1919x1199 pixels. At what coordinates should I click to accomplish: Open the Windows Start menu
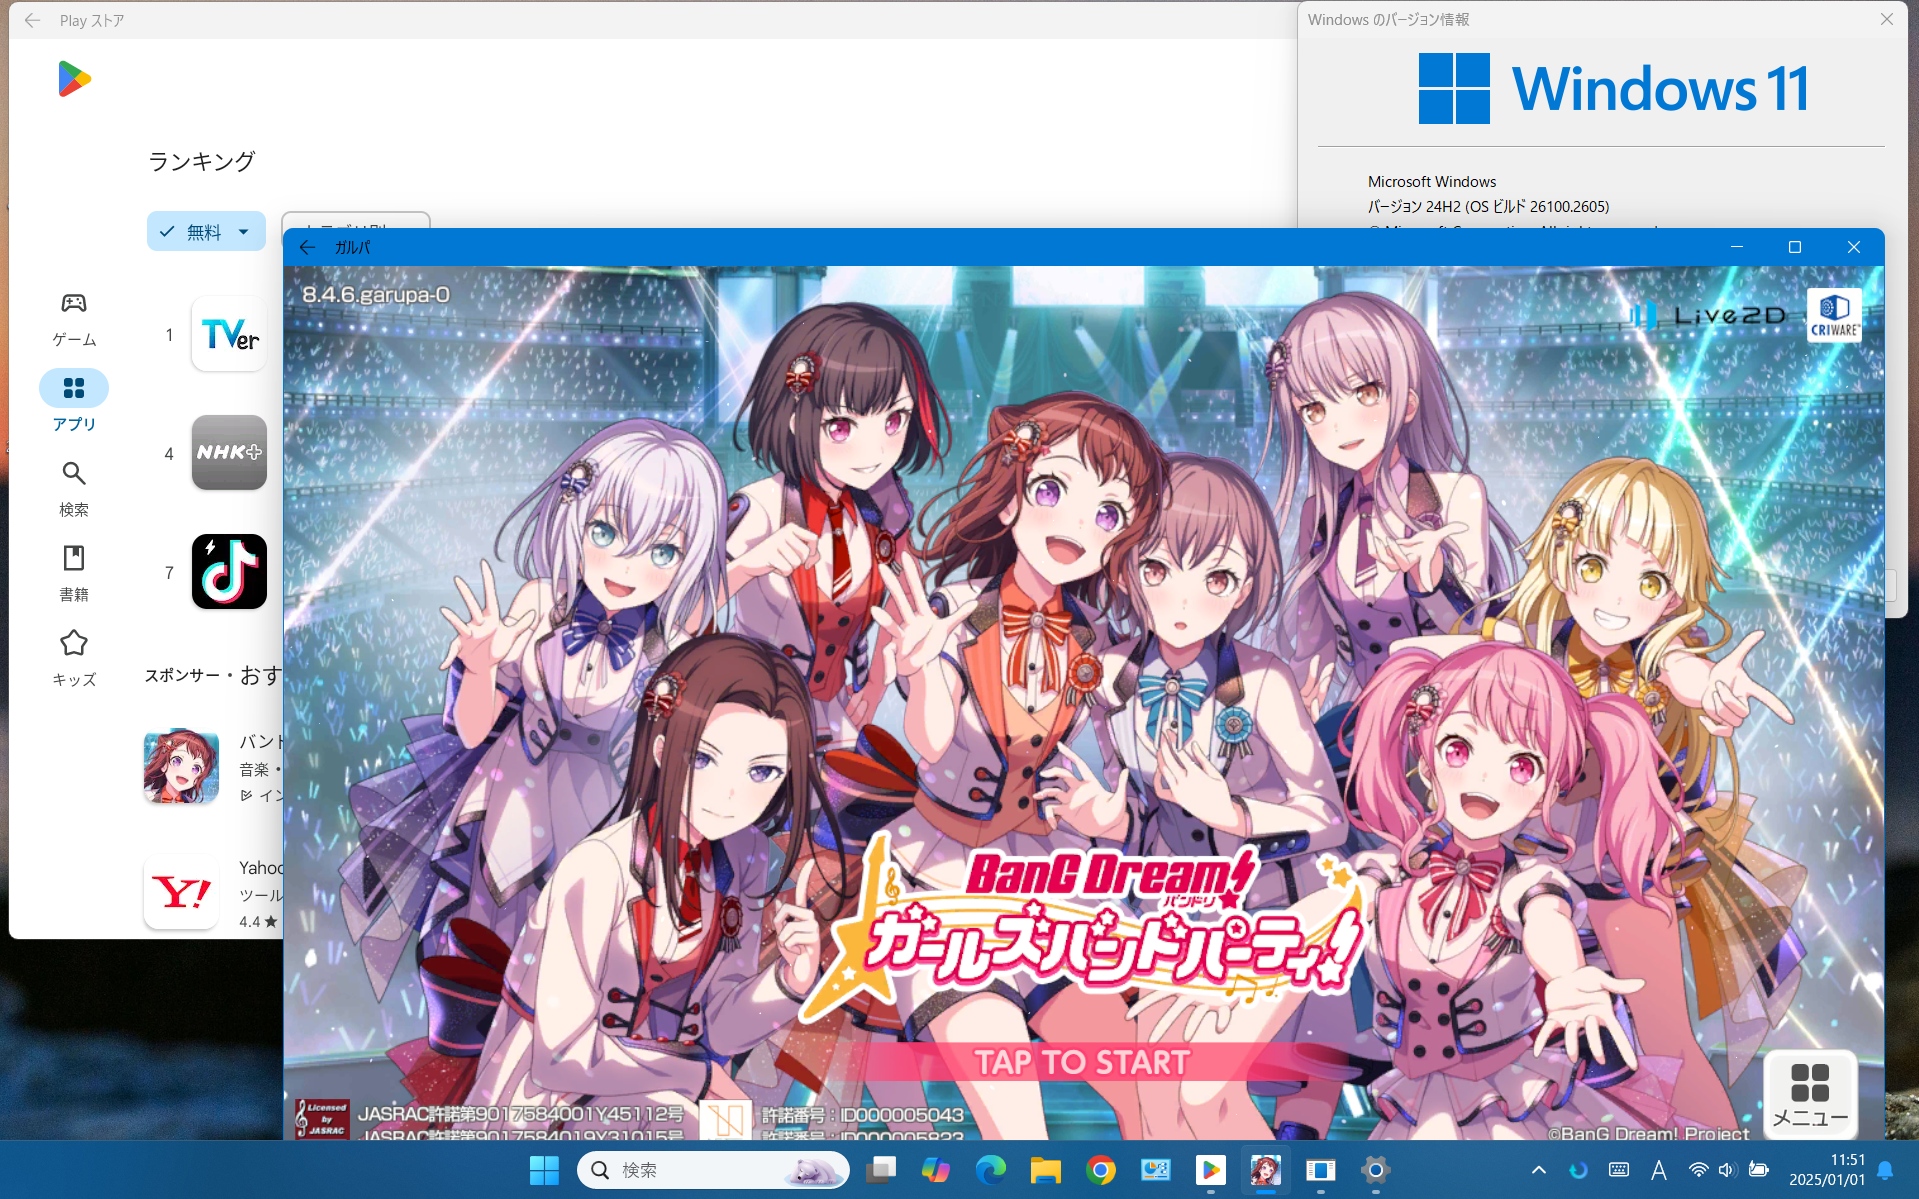(x=544, y=1170)
